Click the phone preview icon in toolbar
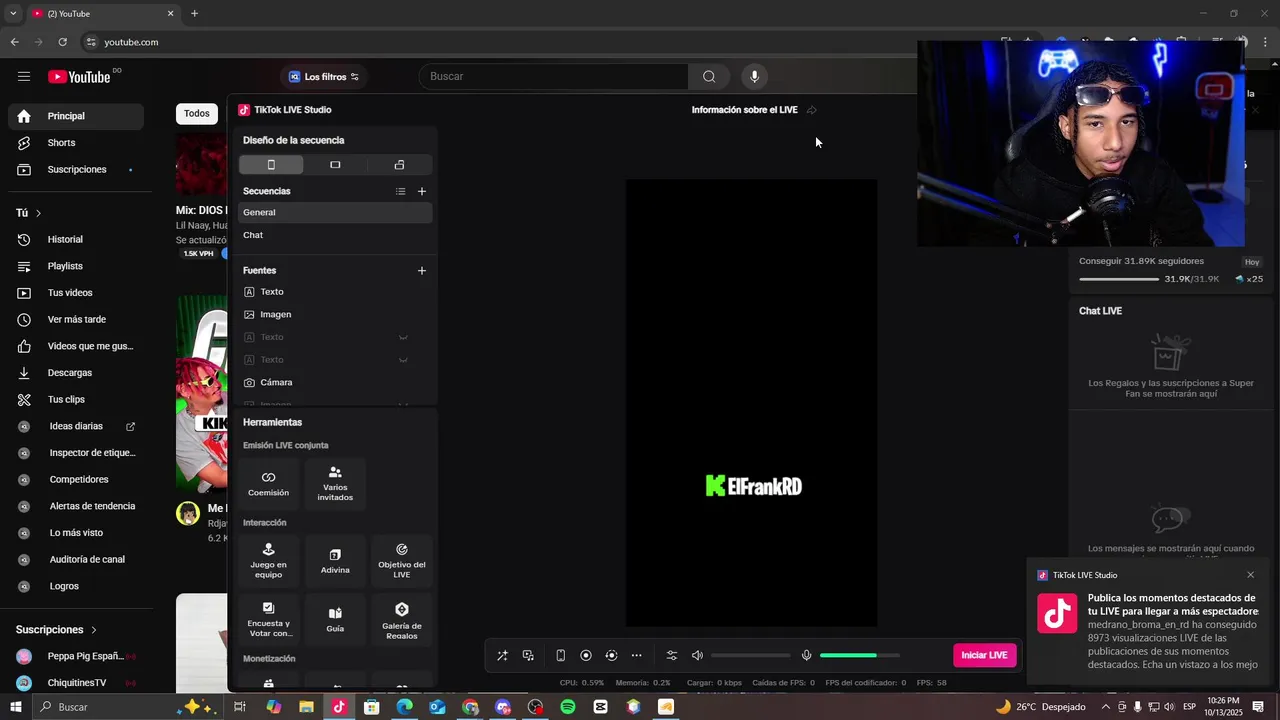The width and height of the screenshot is (1280, 720). tap(560, 656)
